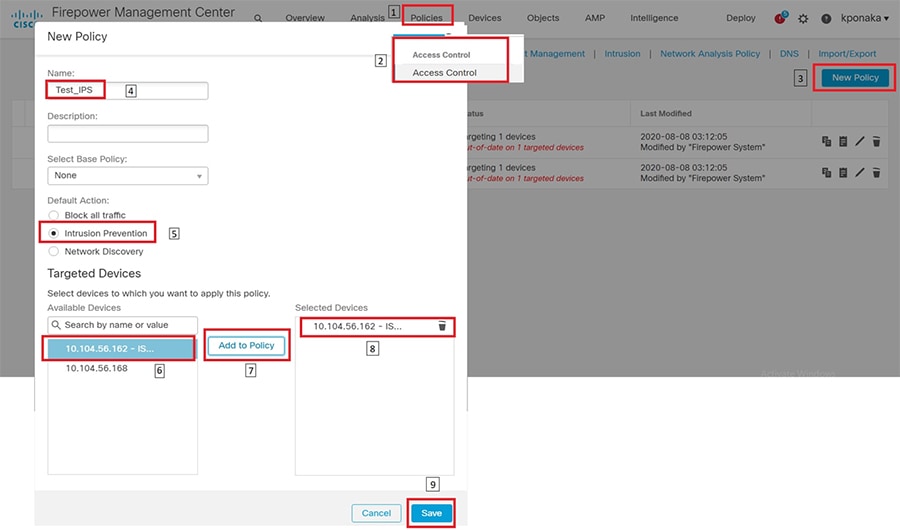Click the search magnifier icon in top navigation

coord(258,18)
